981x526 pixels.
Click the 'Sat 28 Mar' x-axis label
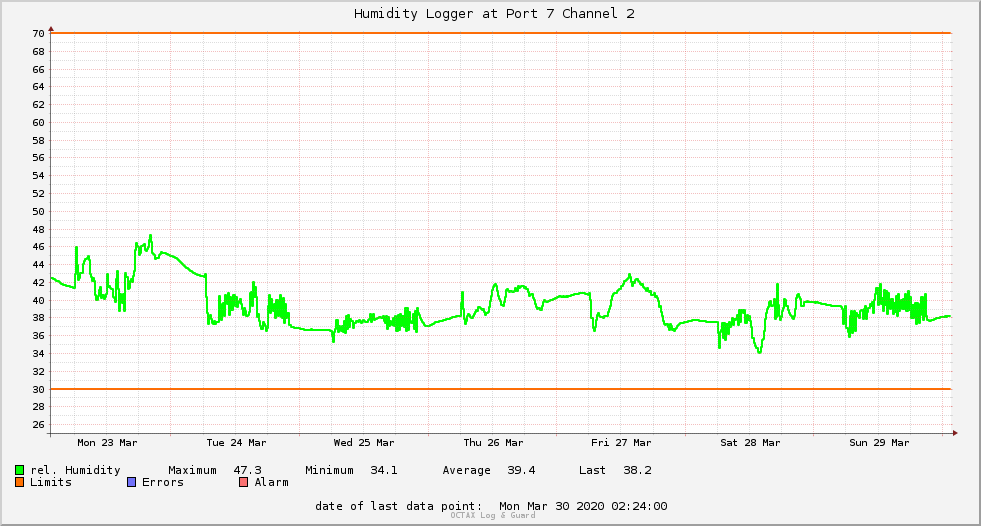(x=750, y=442)
